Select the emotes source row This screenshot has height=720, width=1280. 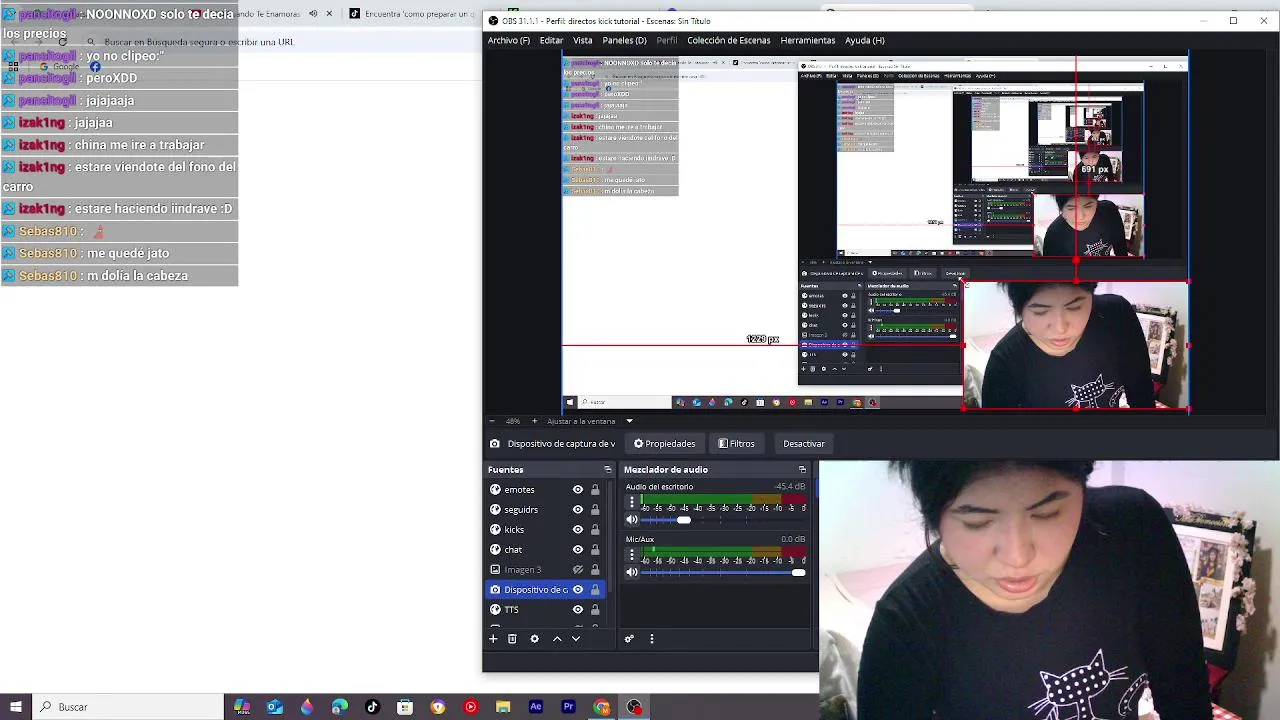(x=545, y=490)
